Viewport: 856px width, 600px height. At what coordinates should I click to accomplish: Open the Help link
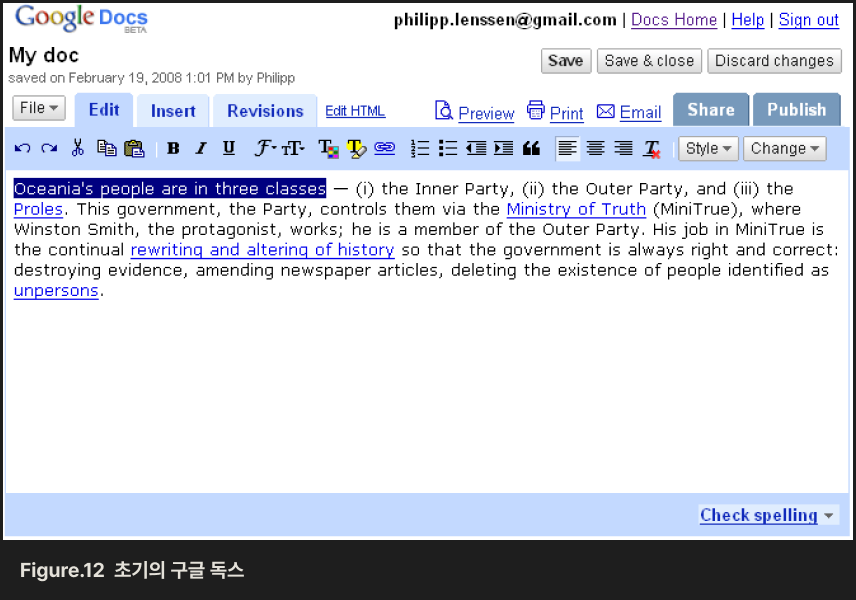point(747,20)
